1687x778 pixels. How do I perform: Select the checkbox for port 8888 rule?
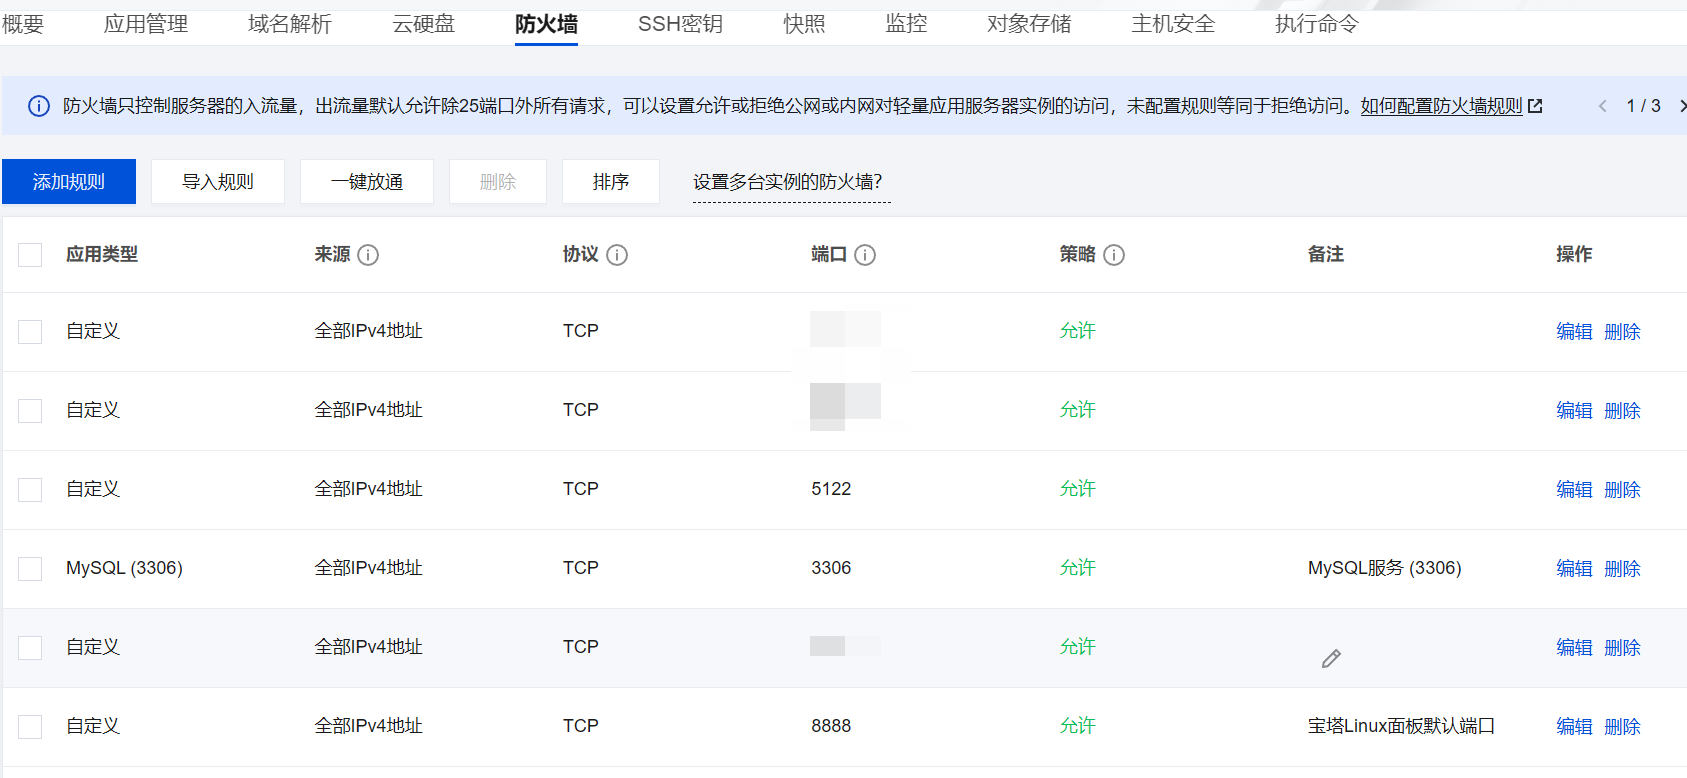pos(30,727)
